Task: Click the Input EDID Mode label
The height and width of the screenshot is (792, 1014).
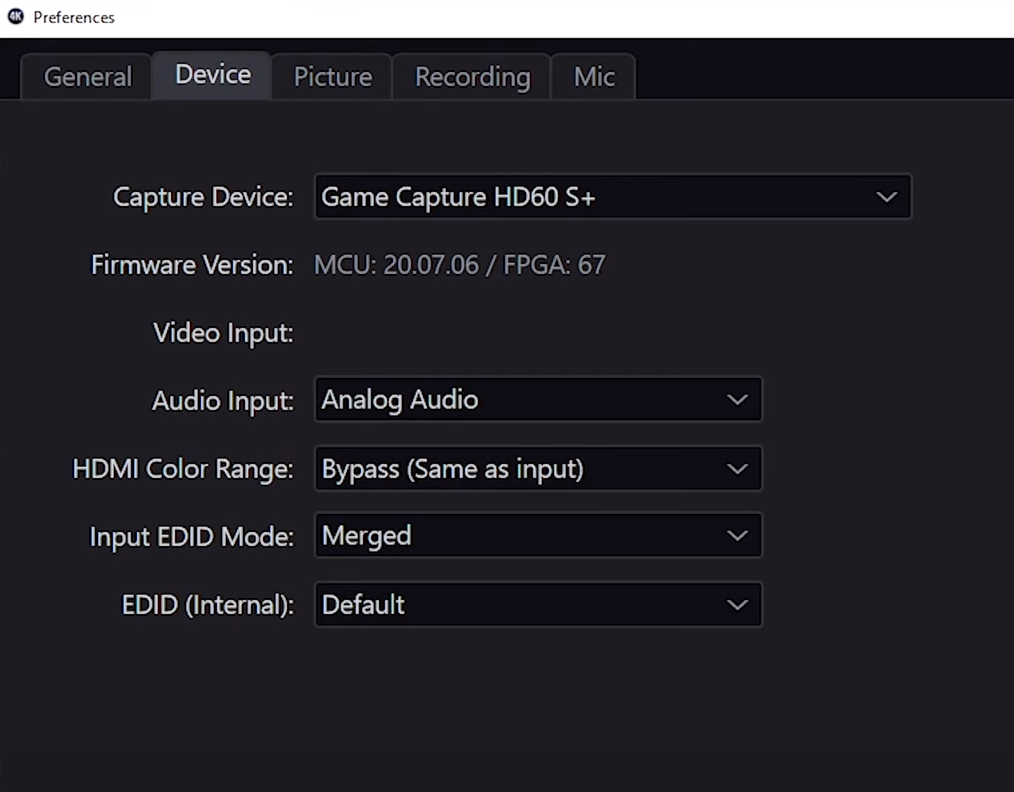Action: coord(191,537)
